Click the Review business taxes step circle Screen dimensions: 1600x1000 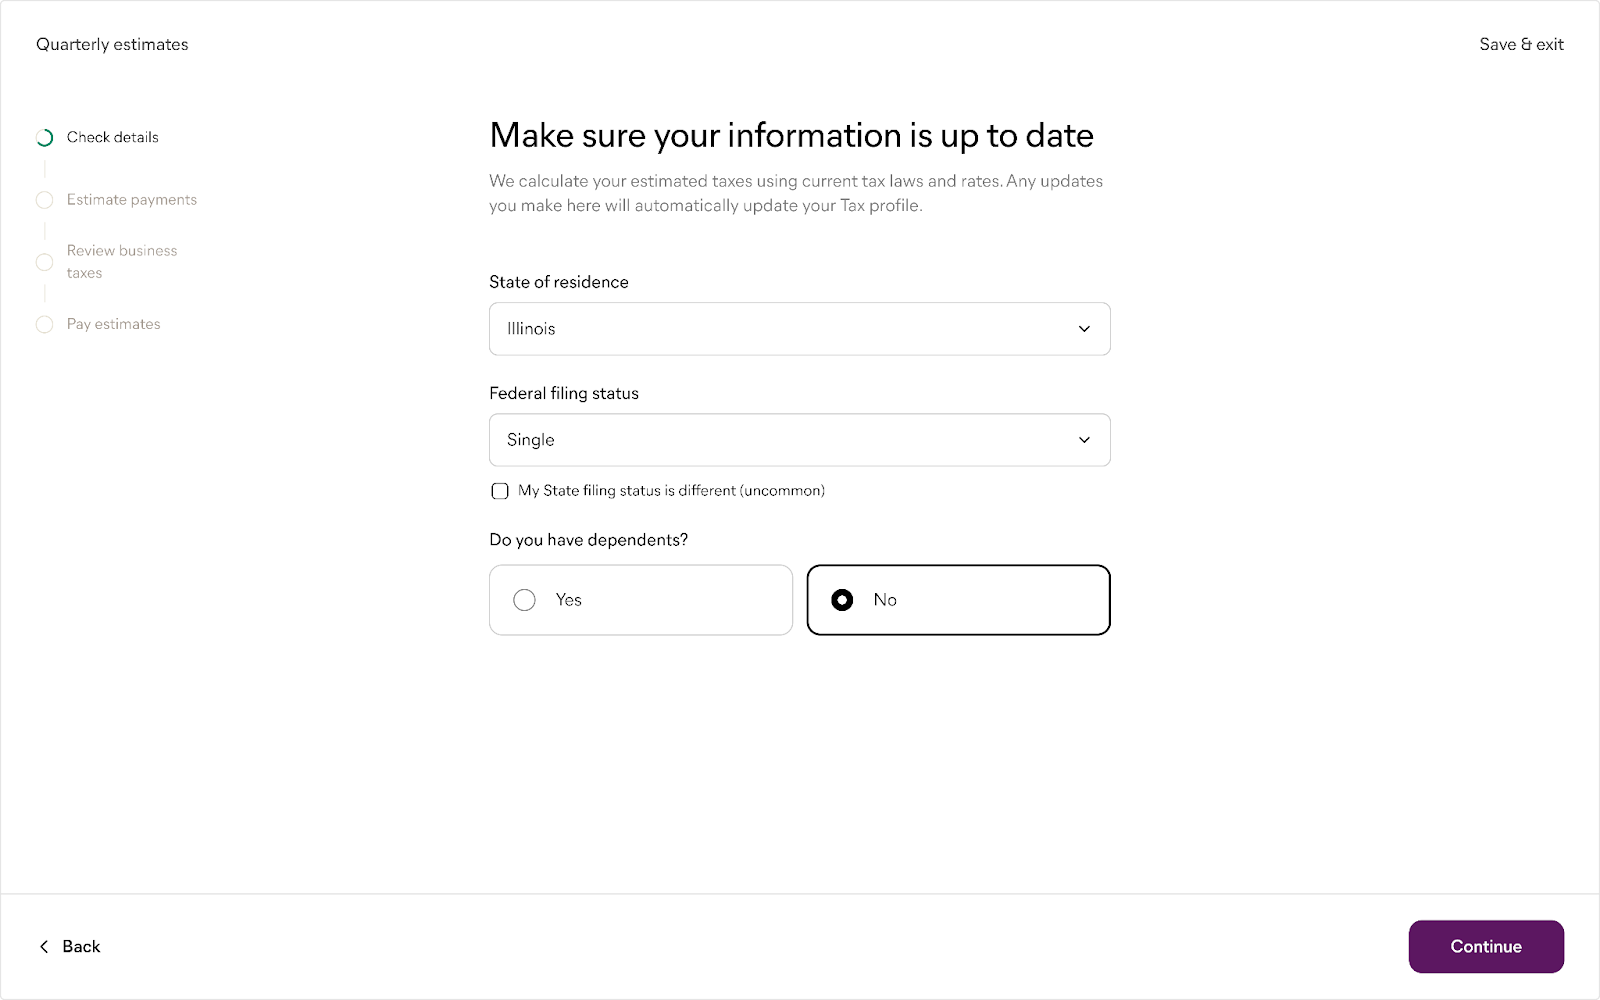tap(44, 262)
